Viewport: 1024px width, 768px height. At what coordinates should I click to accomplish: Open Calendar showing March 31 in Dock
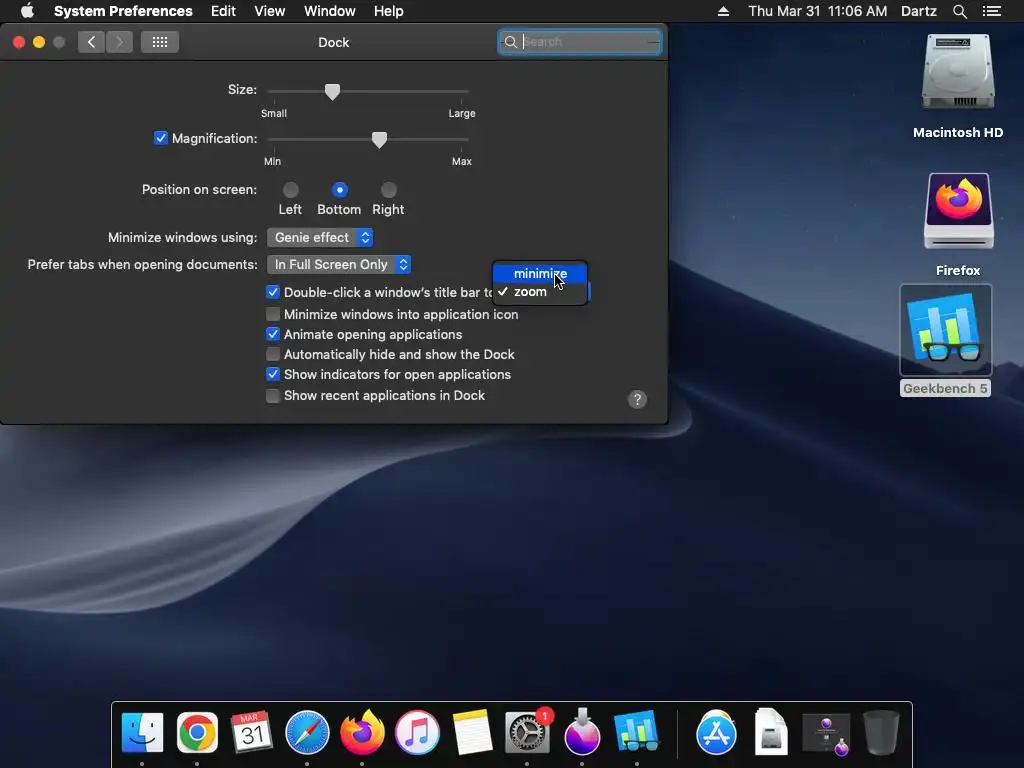(251, 732)
